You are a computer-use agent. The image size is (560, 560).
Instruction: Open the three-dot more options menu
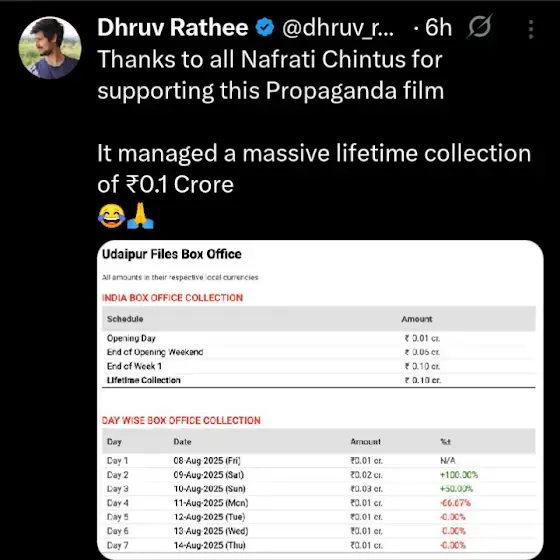[x=531, y=29]
